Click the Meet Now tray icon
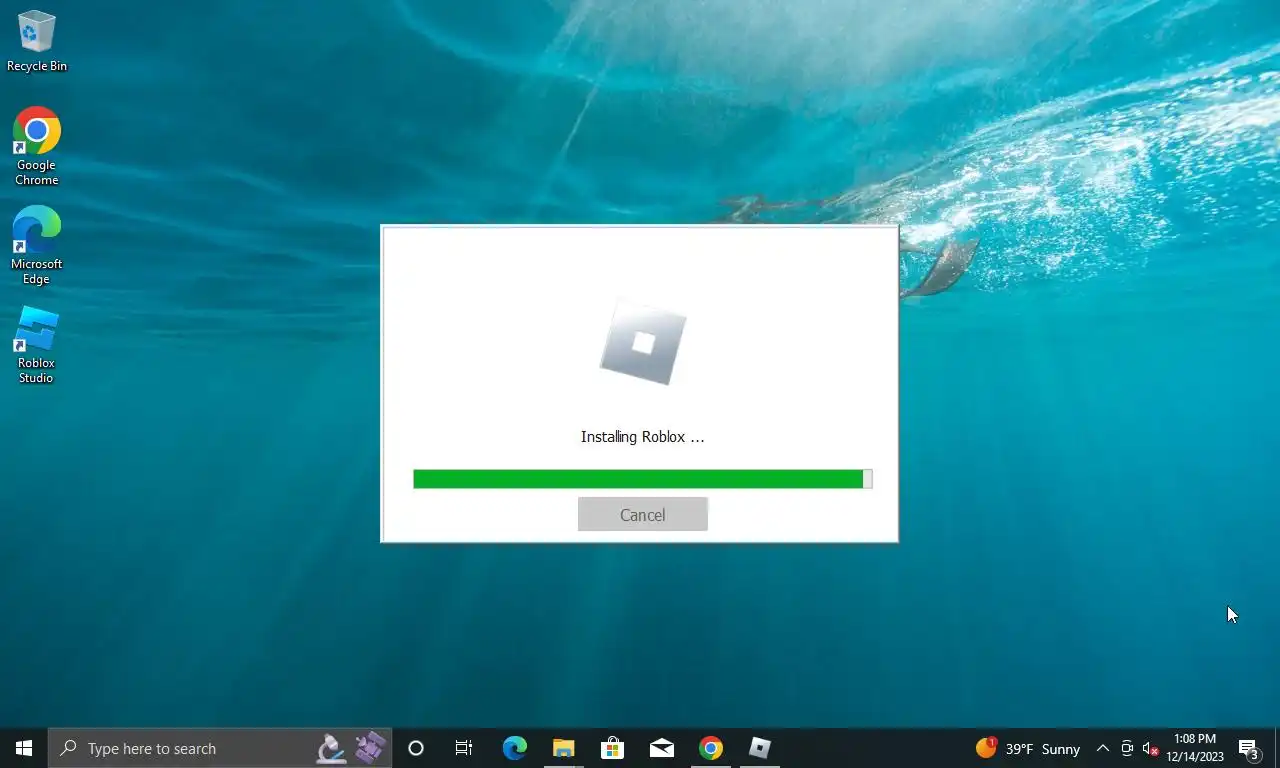Image resolution: width=1280 pixels, height=768 pixels. pos(1127,748)
